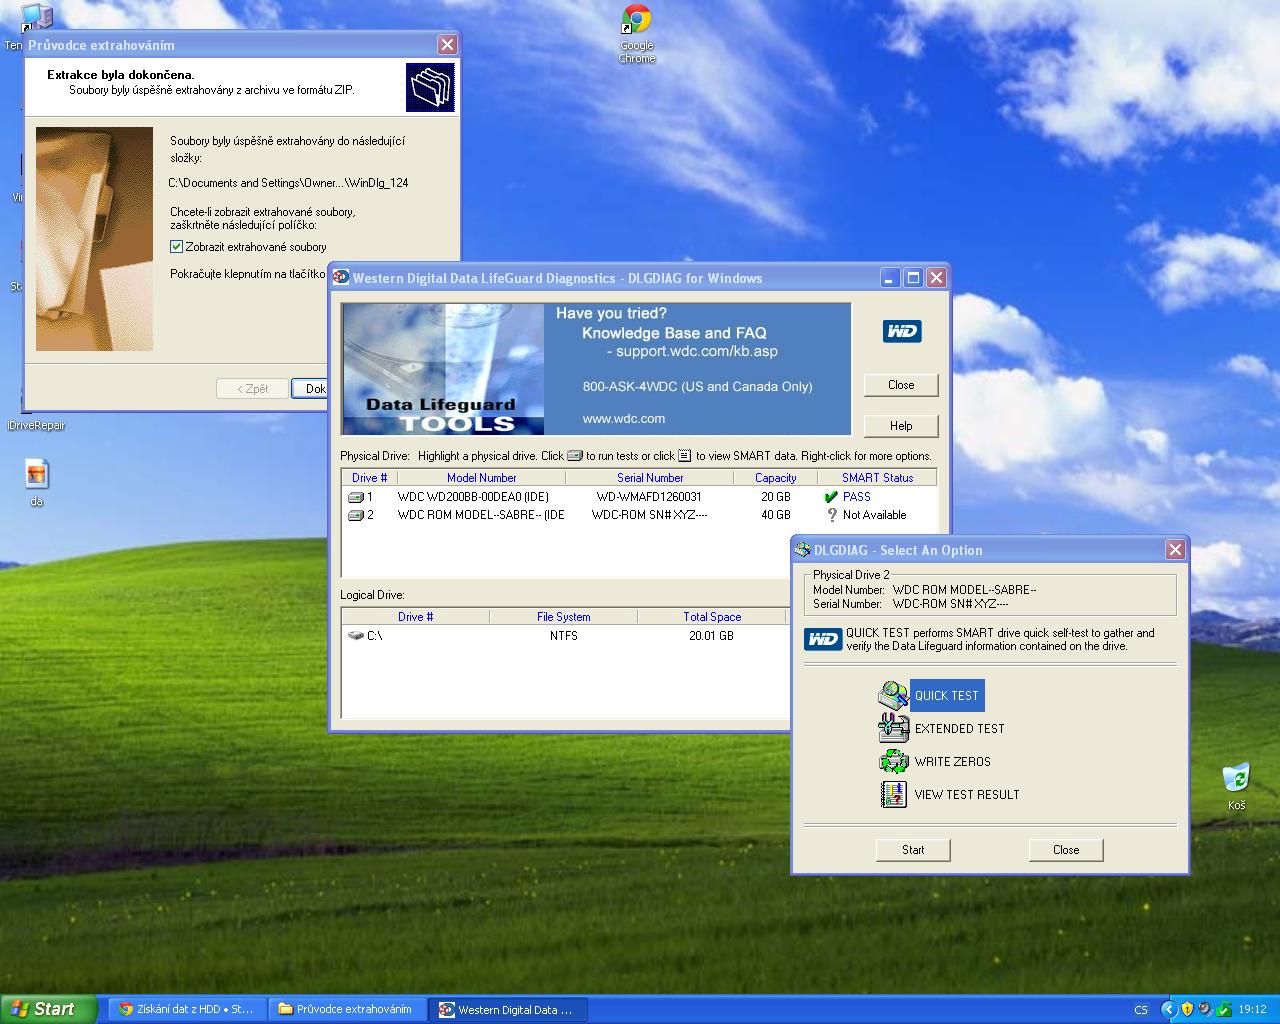Click '20.01 GB' total space cell
Viewport: 1280px width, 1024px height.
[711, 636]
